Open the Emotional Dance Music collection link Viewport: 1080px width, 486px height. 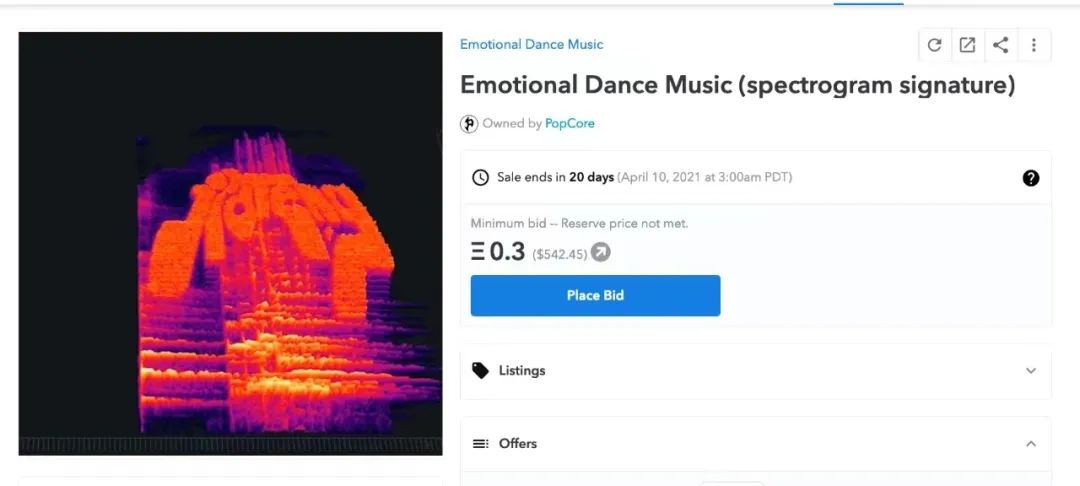(531, 45)
